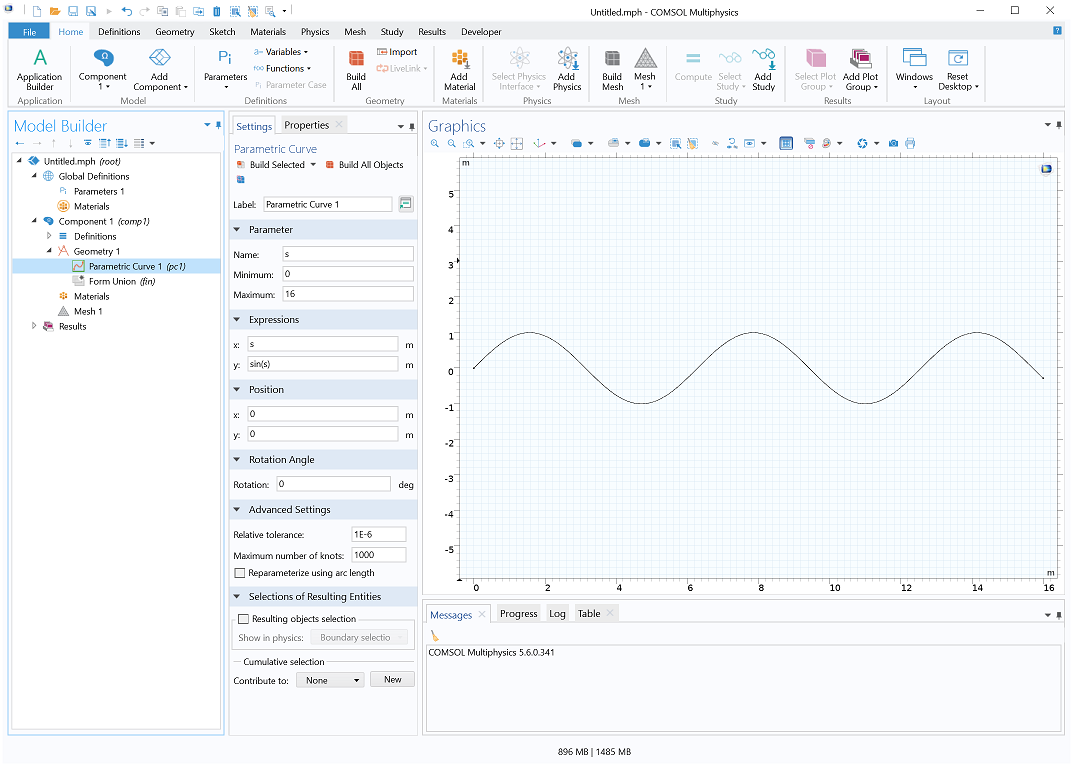Click the Build All Objects button

click(365, 165)
